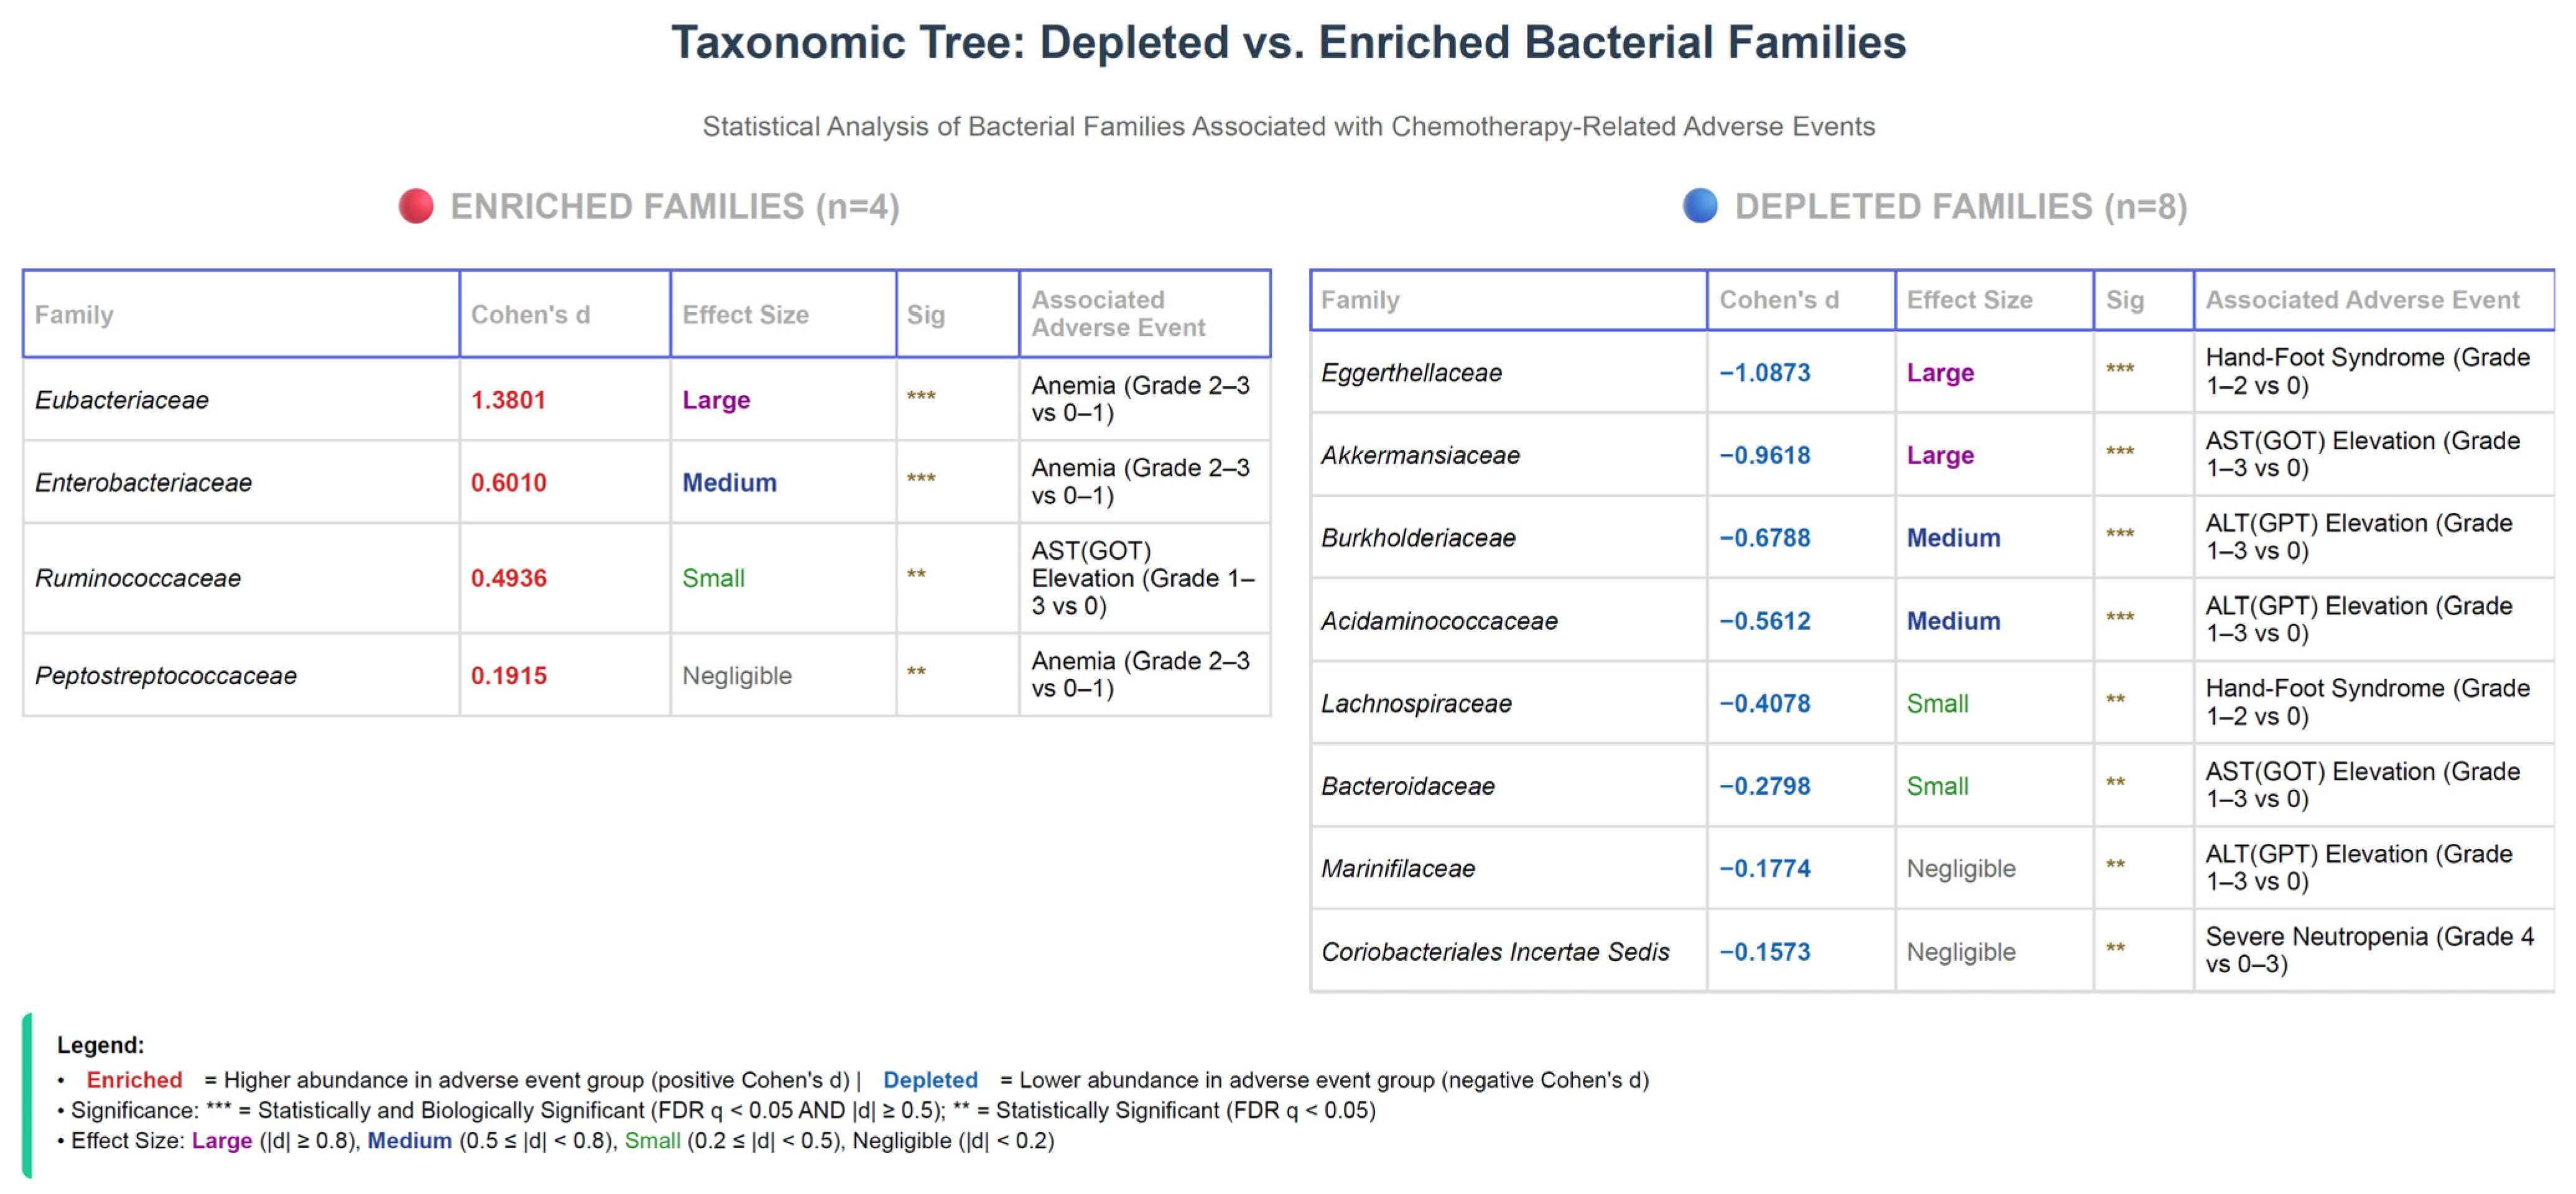The width and height of the screenshot is (2576, 1194).
Task: Click the 1.3801 Cohen's d value
Action: [x=508, y=400]
